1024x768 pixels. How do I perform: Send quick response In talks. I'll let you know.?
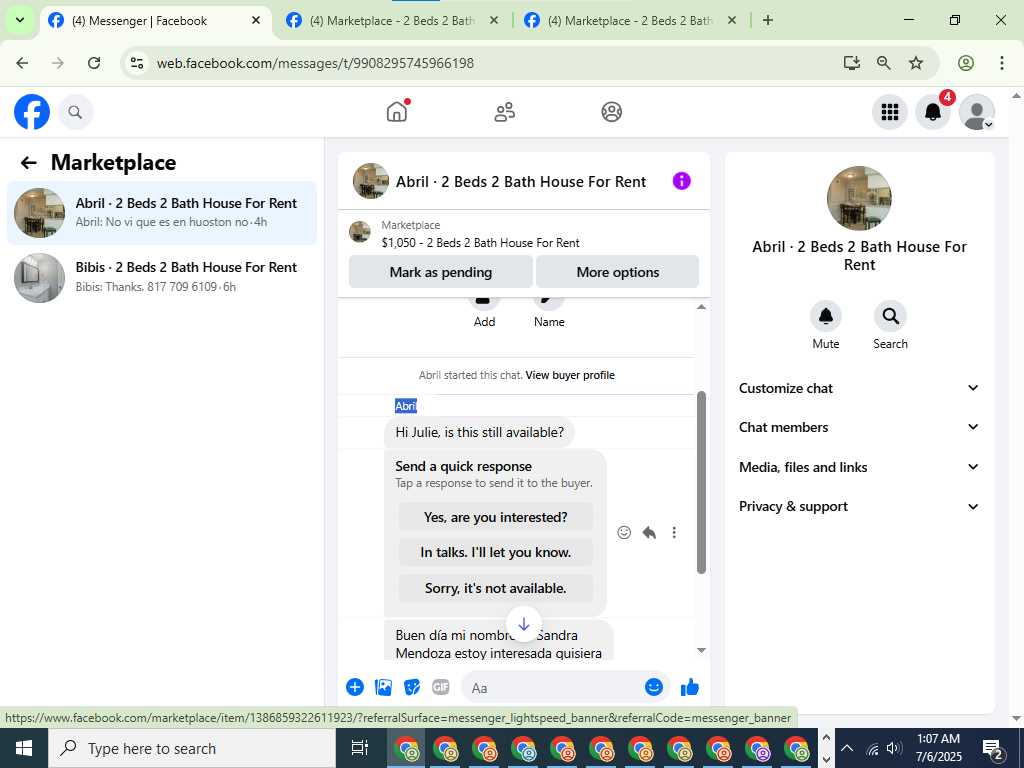496,552
